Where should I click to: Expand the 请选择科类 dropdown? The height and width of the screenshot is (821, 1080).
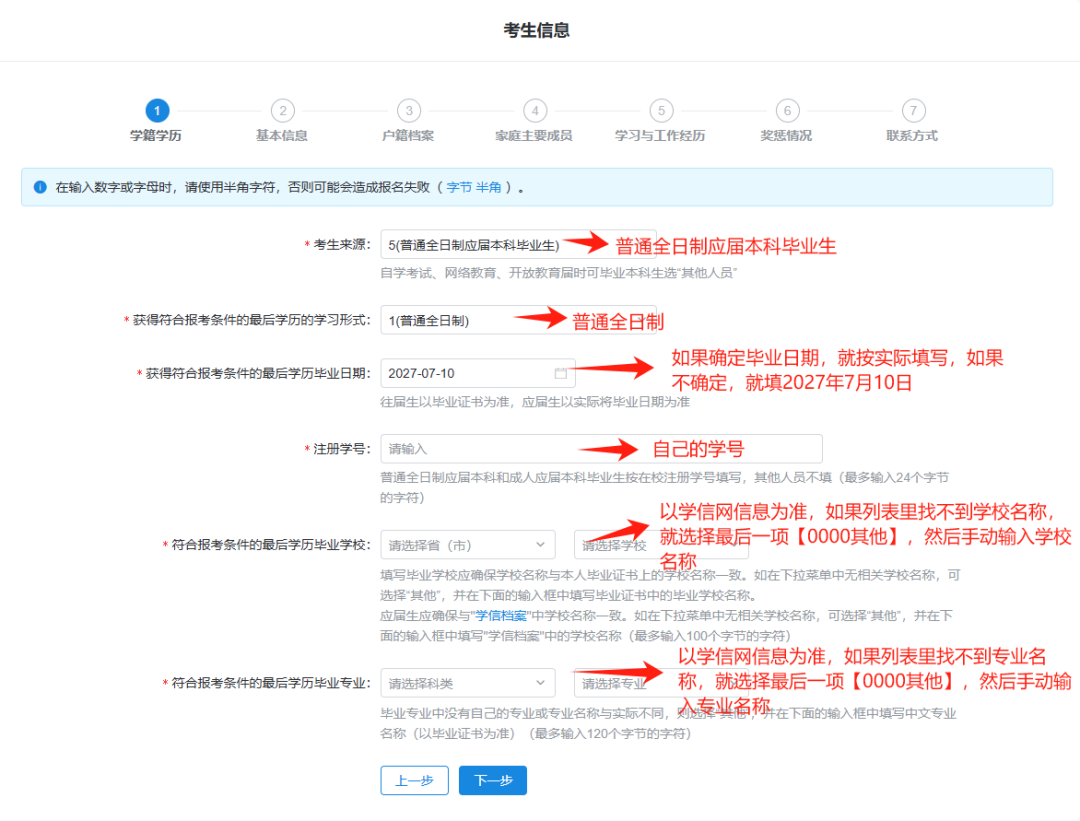(x=468, y=683)
